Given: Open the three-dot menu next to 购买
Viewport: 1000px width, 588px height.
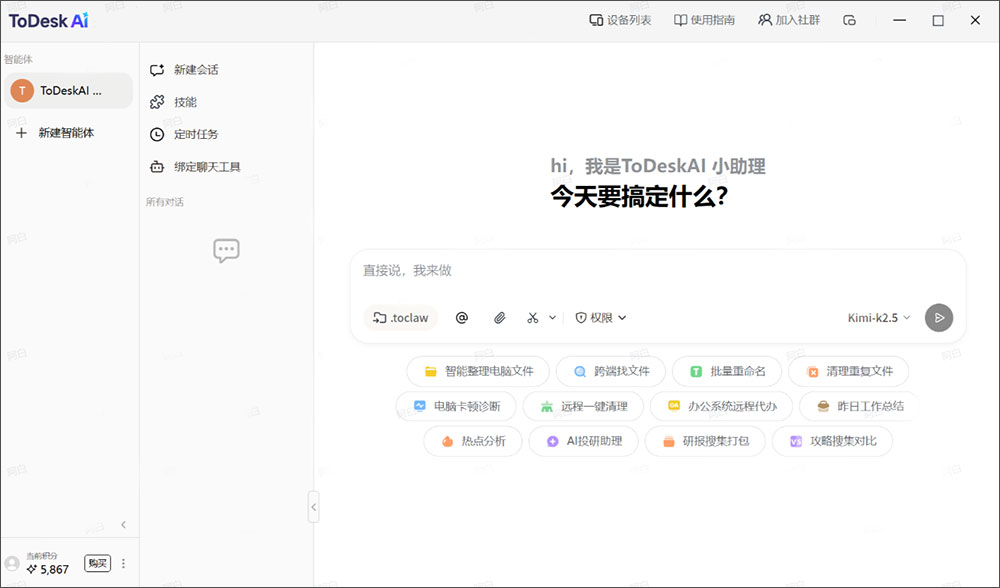Looking at the screenshot, I should click(x=123, y=564).
